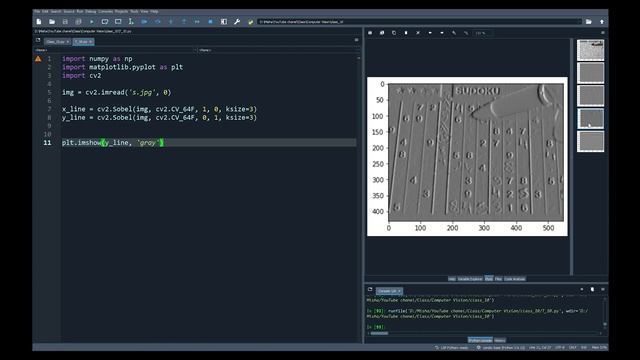Select the second plot thumbnail
The height and width of the screenshot is (360, 640).
pyautogui.click(x=591, y=73)
